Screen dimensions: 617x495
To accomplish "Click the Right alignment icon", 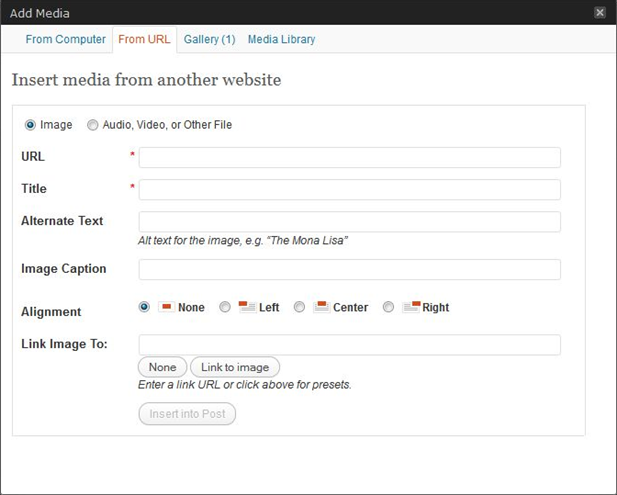I will (411, 307).
